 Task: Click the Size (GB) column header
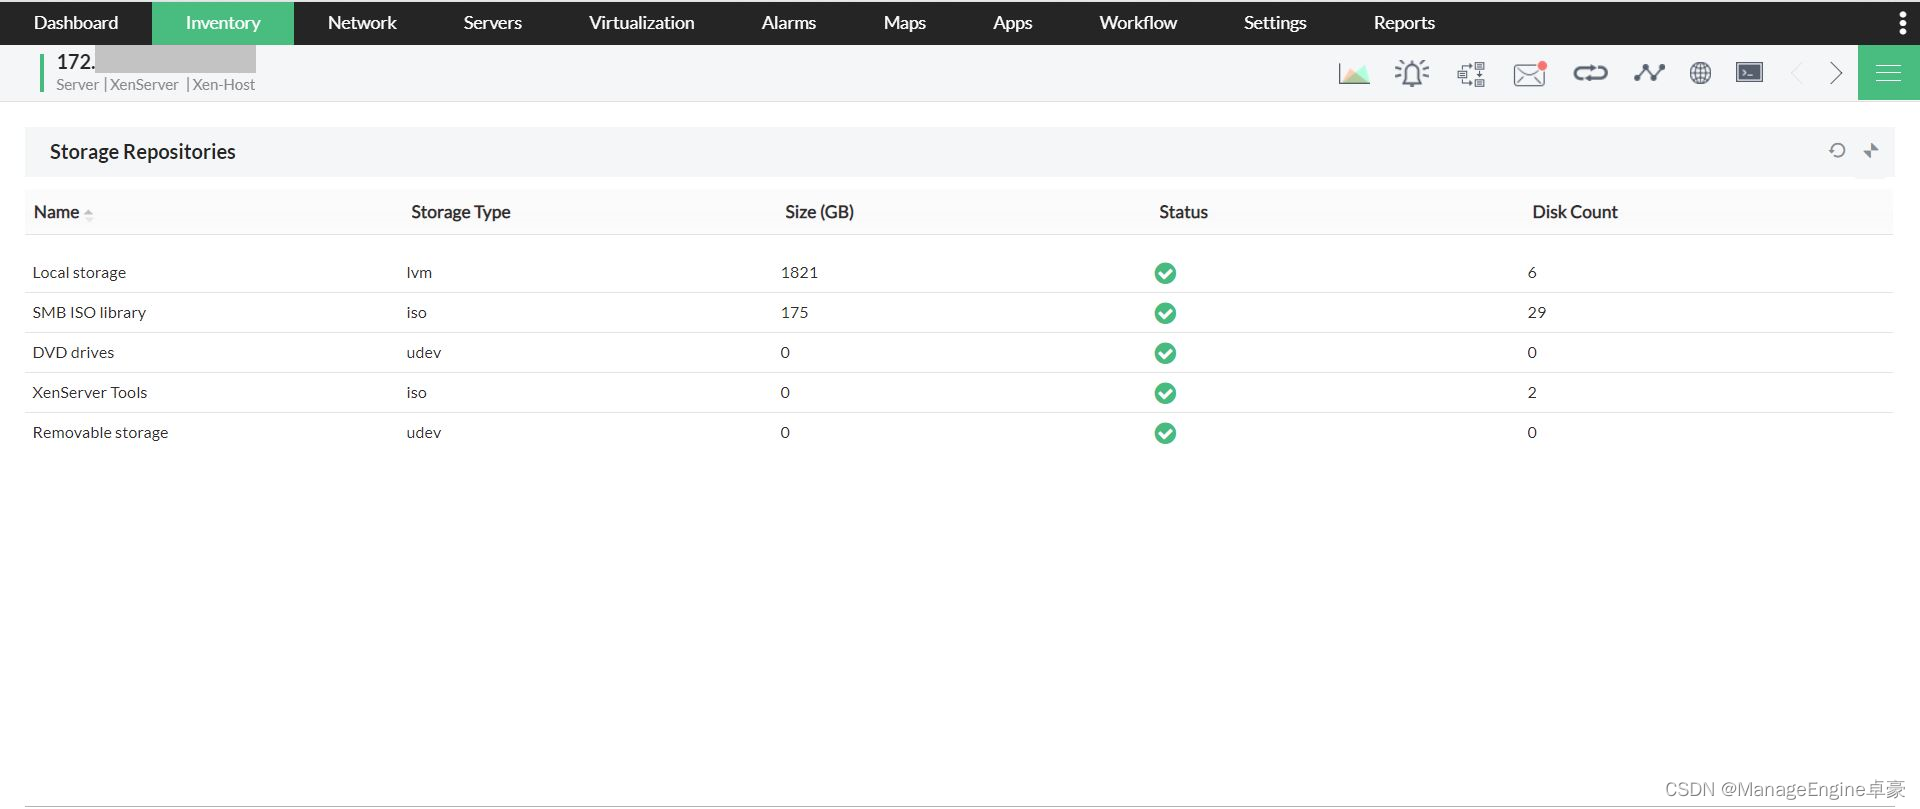pos(820,212)
